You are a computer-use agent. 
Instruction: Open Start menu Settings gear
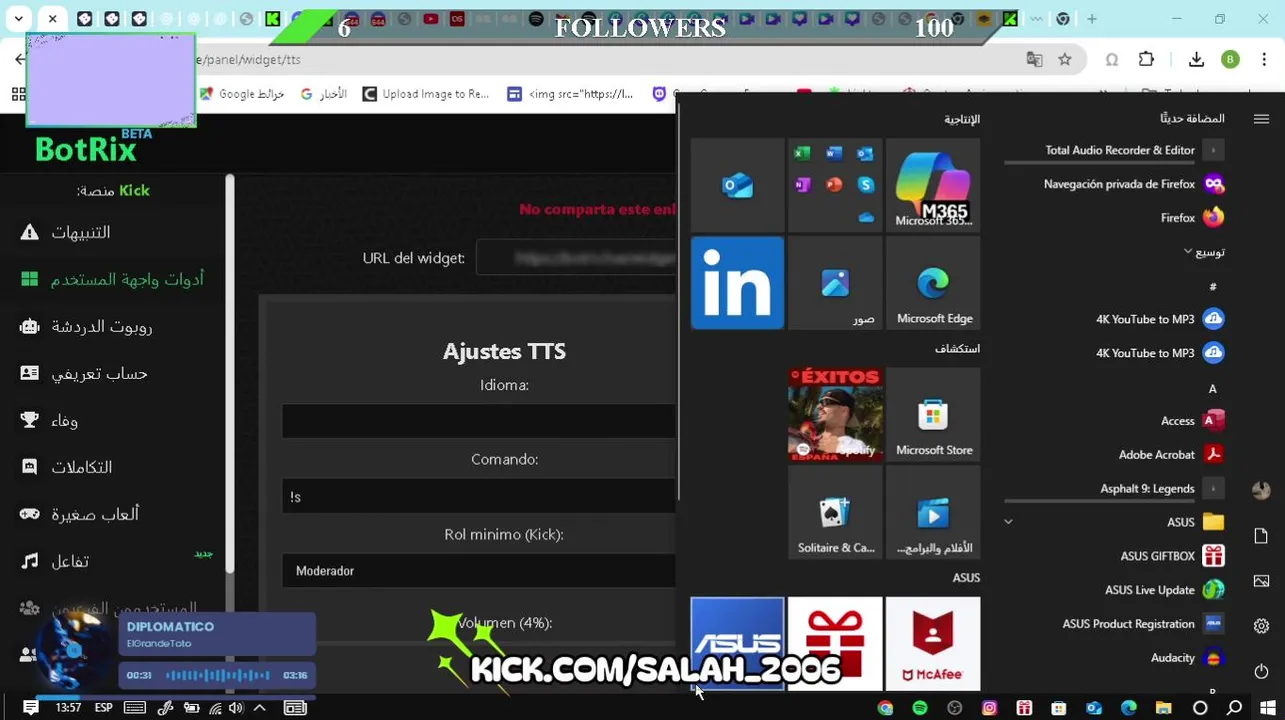coord(1261,626)
